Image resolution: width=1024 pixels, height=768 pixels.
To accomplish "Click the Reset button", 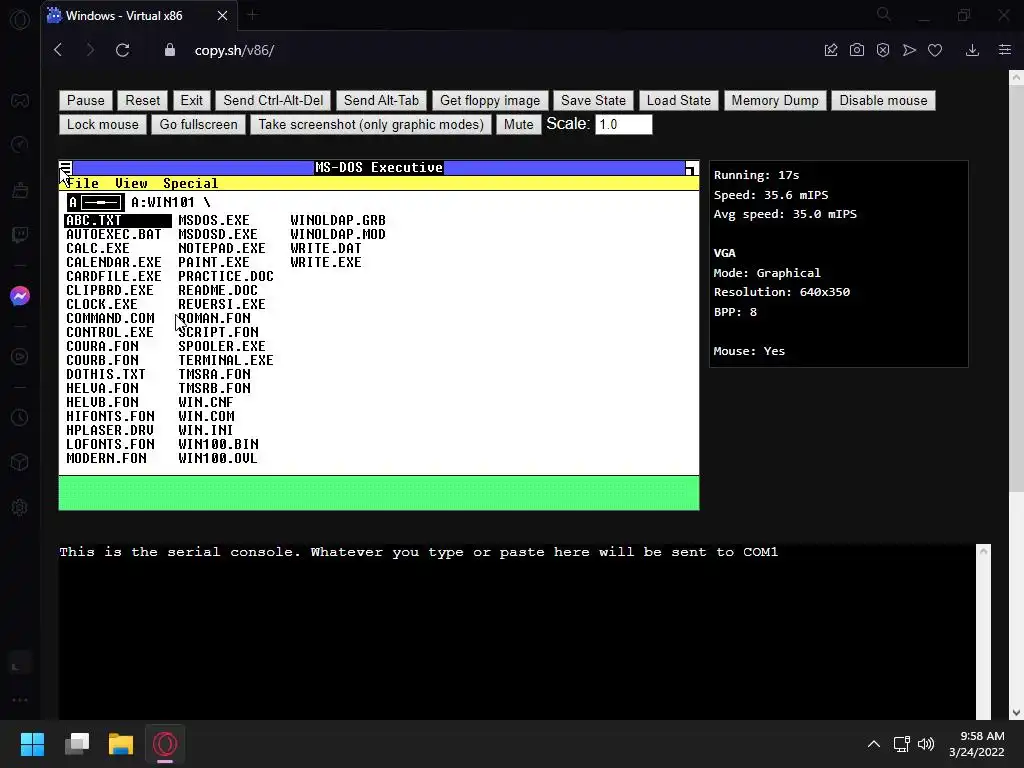I will 142,101.
